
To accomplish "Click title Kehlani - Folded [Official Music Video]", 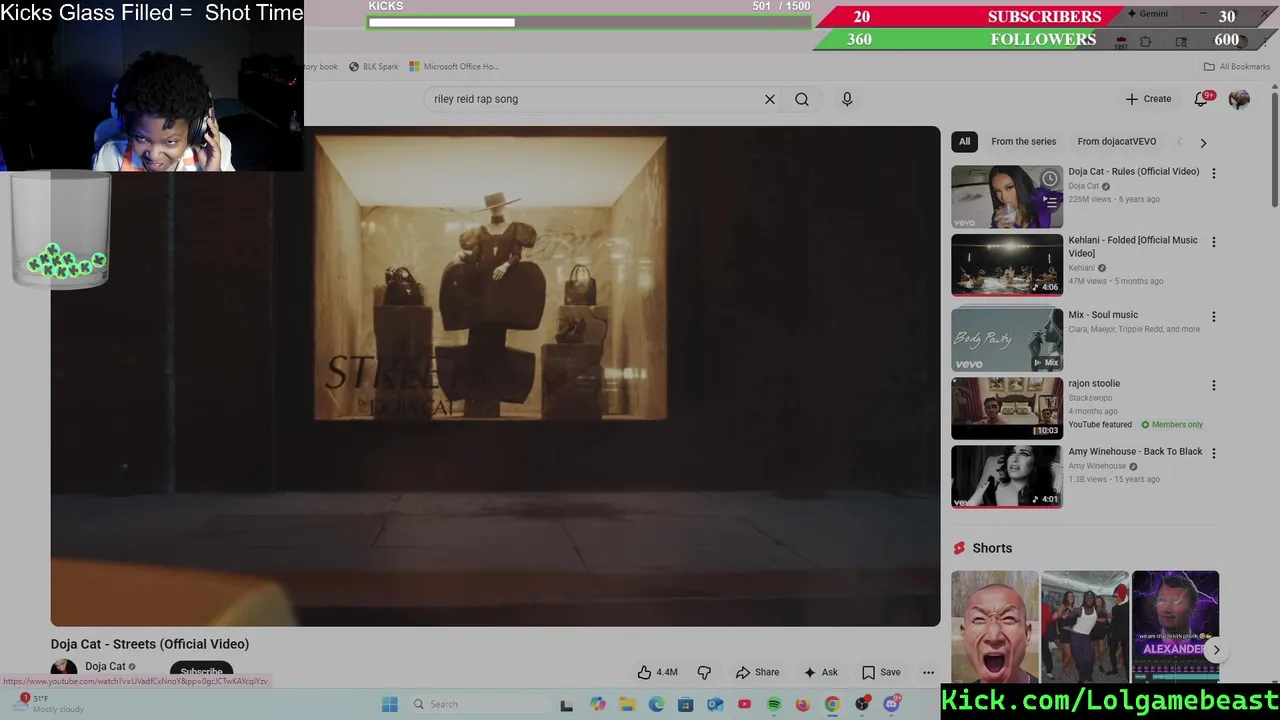I will tap(1133, 246).
